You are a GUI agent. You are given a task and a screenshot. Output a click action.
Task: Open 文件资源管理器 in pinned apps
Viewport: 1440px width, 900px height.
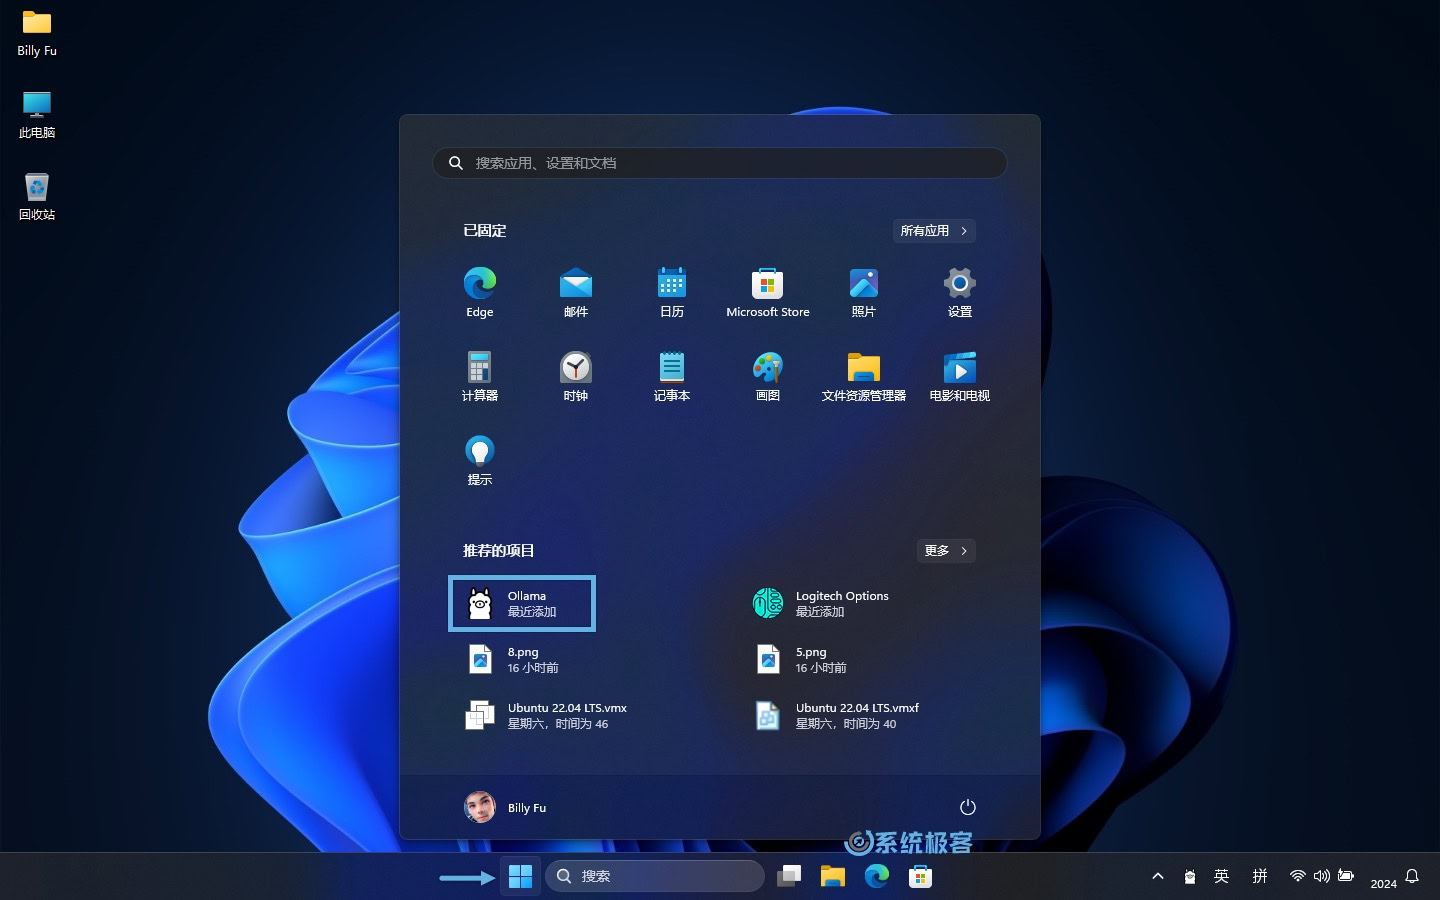click(864, 376)
